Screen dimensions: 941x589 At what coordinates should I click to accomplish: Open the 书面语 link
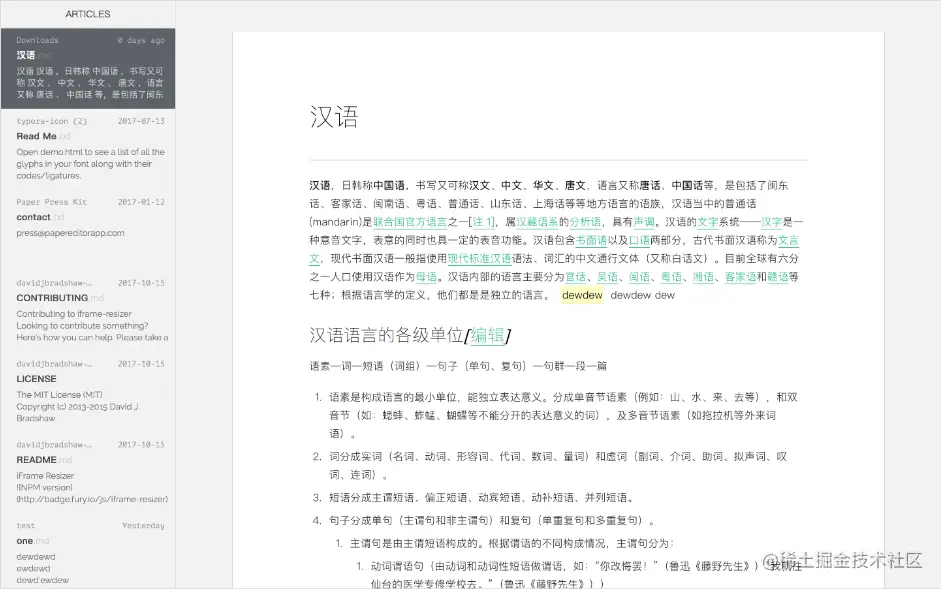click(x=591, y=240)
